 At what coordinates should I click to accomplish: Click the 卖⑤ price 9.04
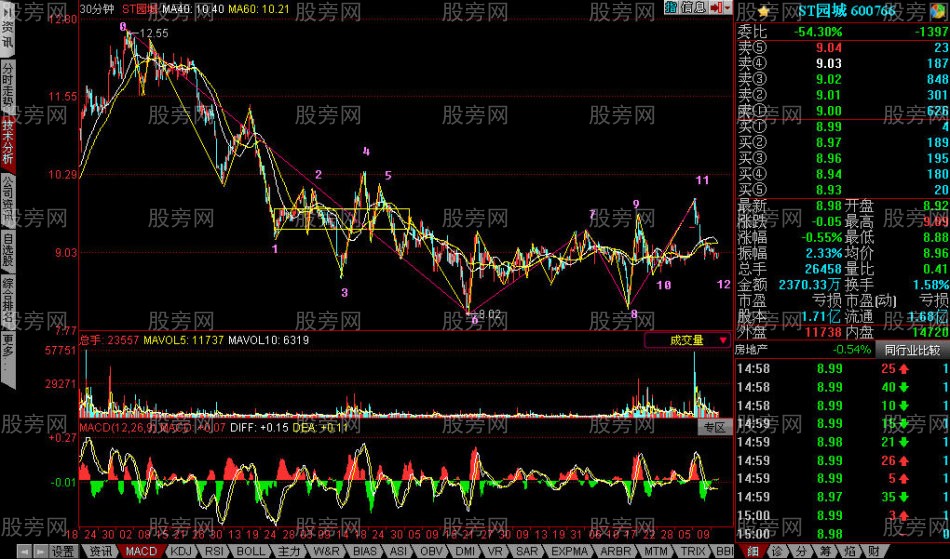click(828, 48)
